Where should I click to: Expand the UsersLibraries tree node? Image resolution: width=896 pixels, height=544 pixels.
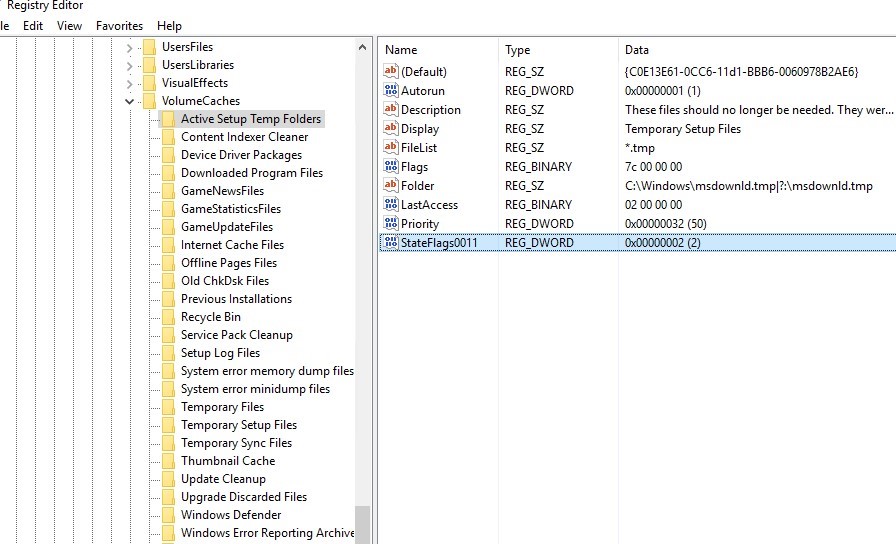(x=130, y=65)
